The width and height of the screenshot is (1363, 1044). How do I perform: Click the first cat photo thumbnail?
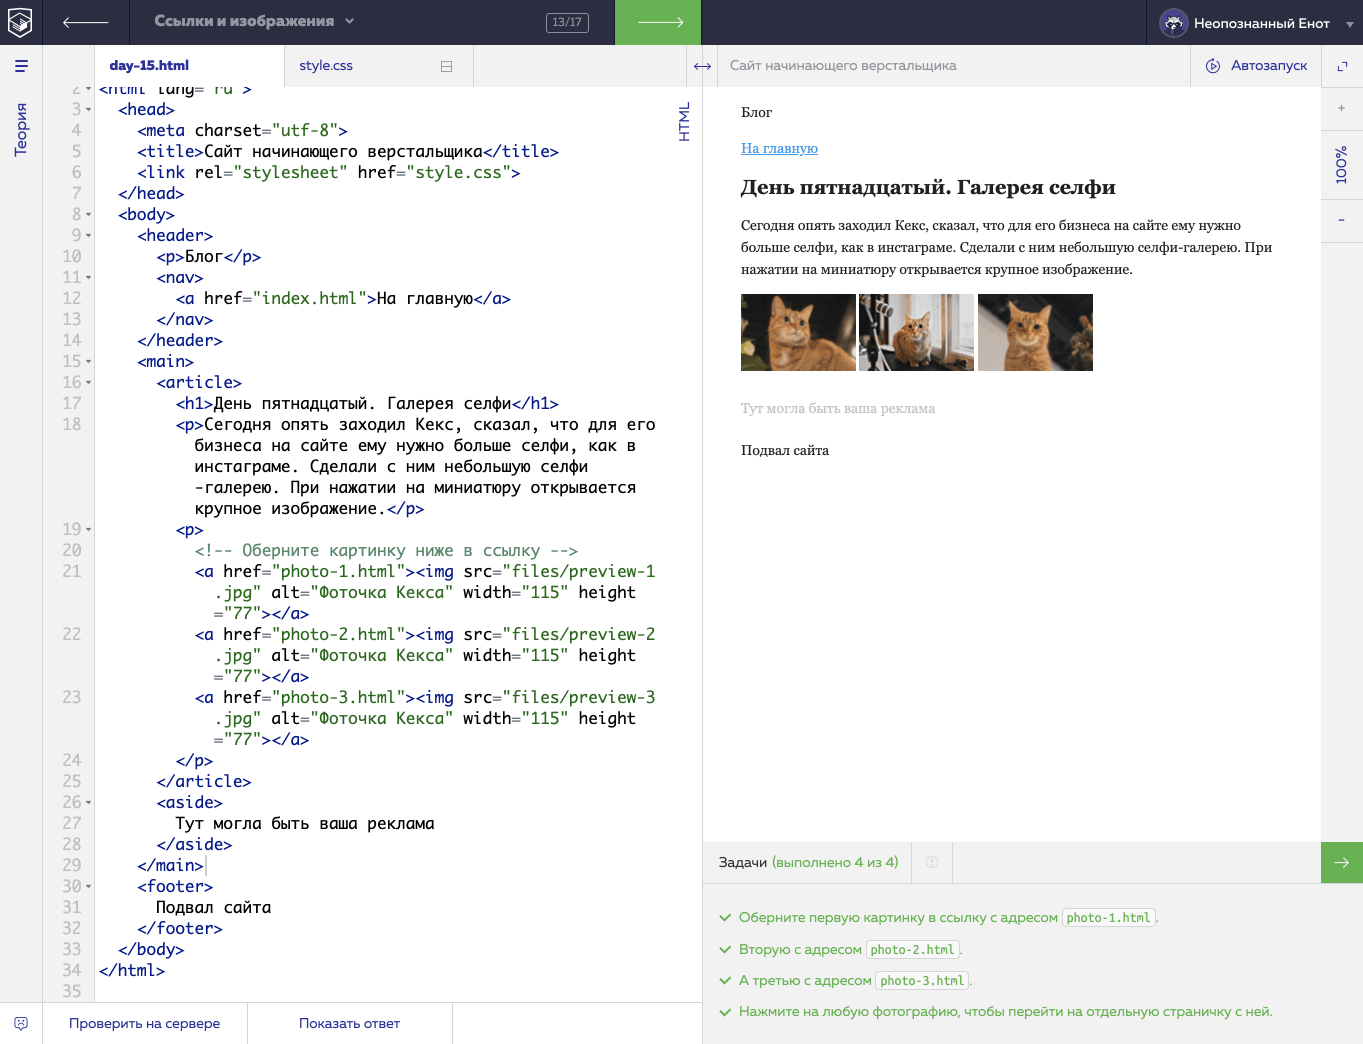[798, 333]
